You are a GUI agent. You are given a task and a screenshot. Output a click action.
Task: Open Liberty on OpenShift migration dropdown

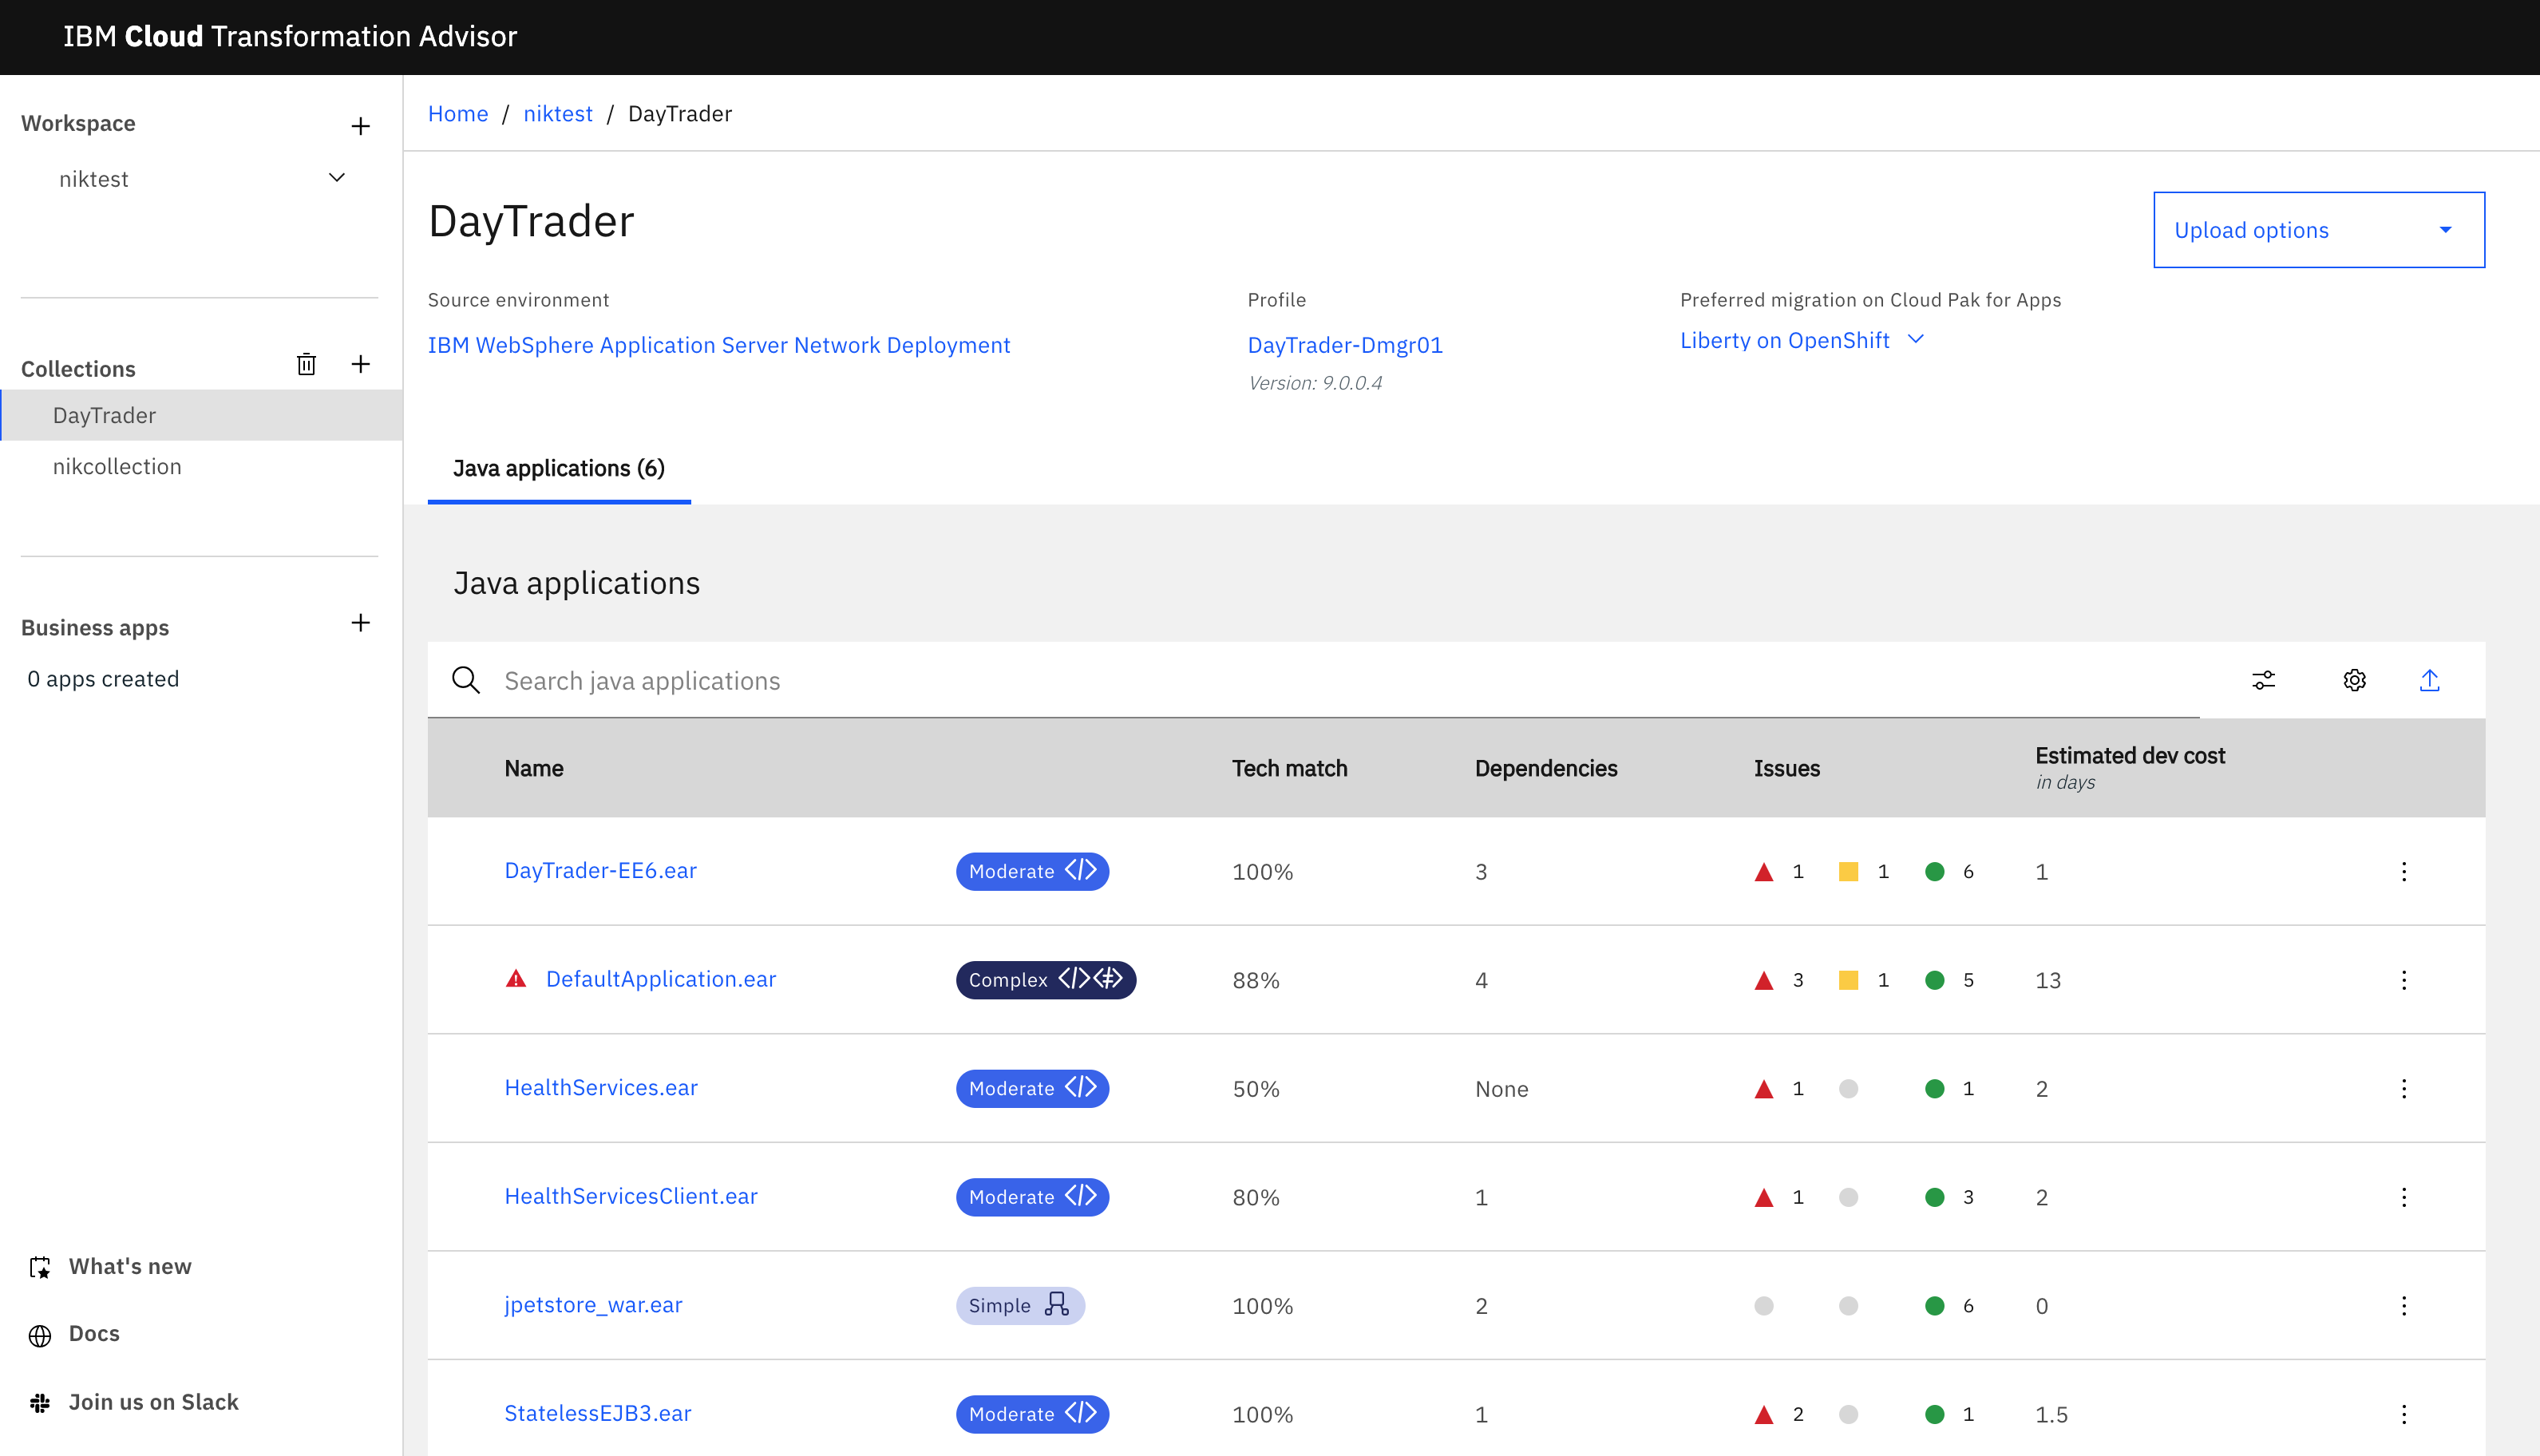(1802, 340)
